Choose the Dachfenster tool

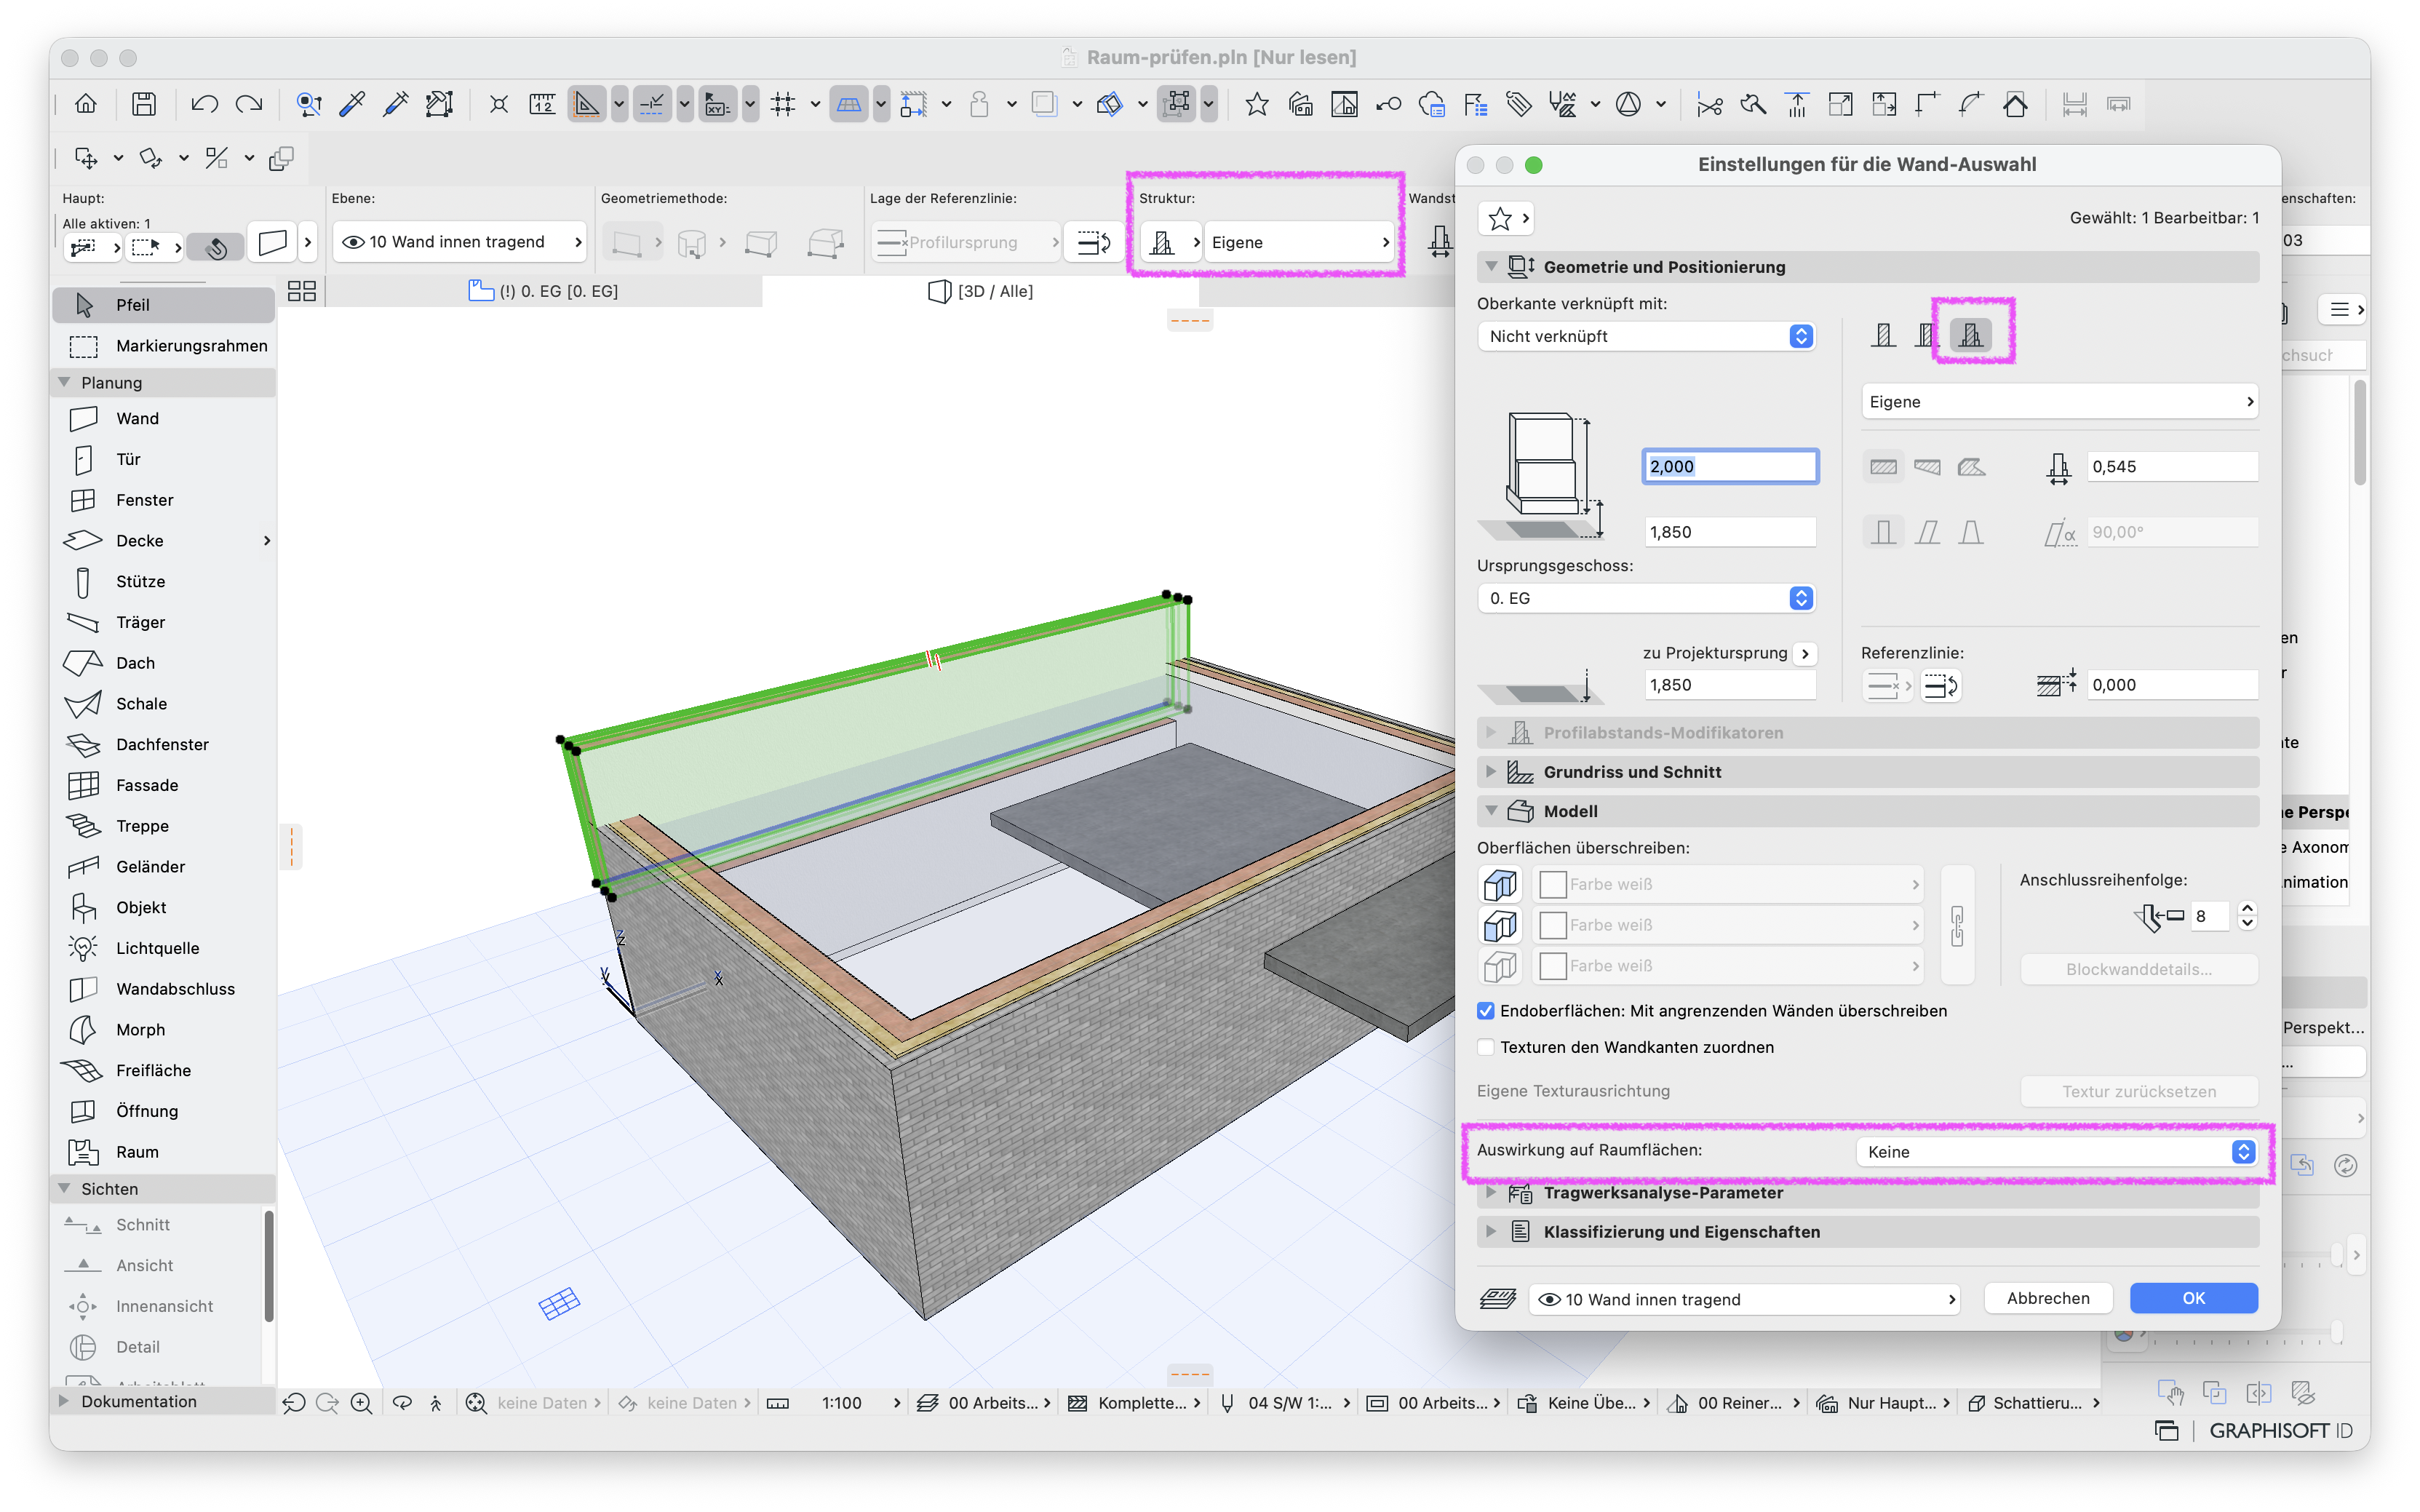tap(163, 745)
